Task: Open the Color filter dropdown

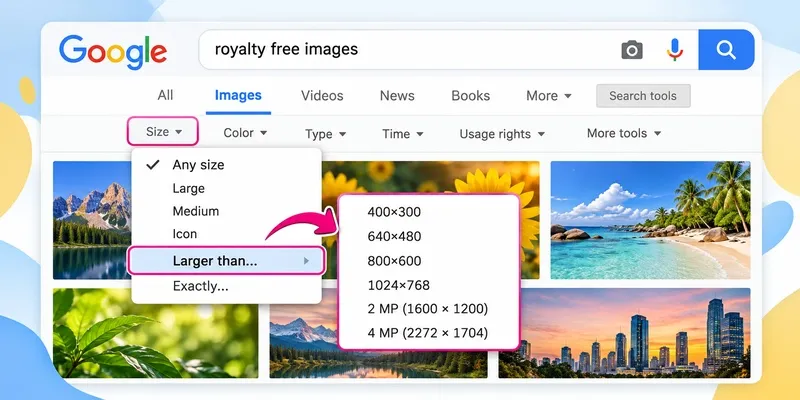Action: [245, 133]
